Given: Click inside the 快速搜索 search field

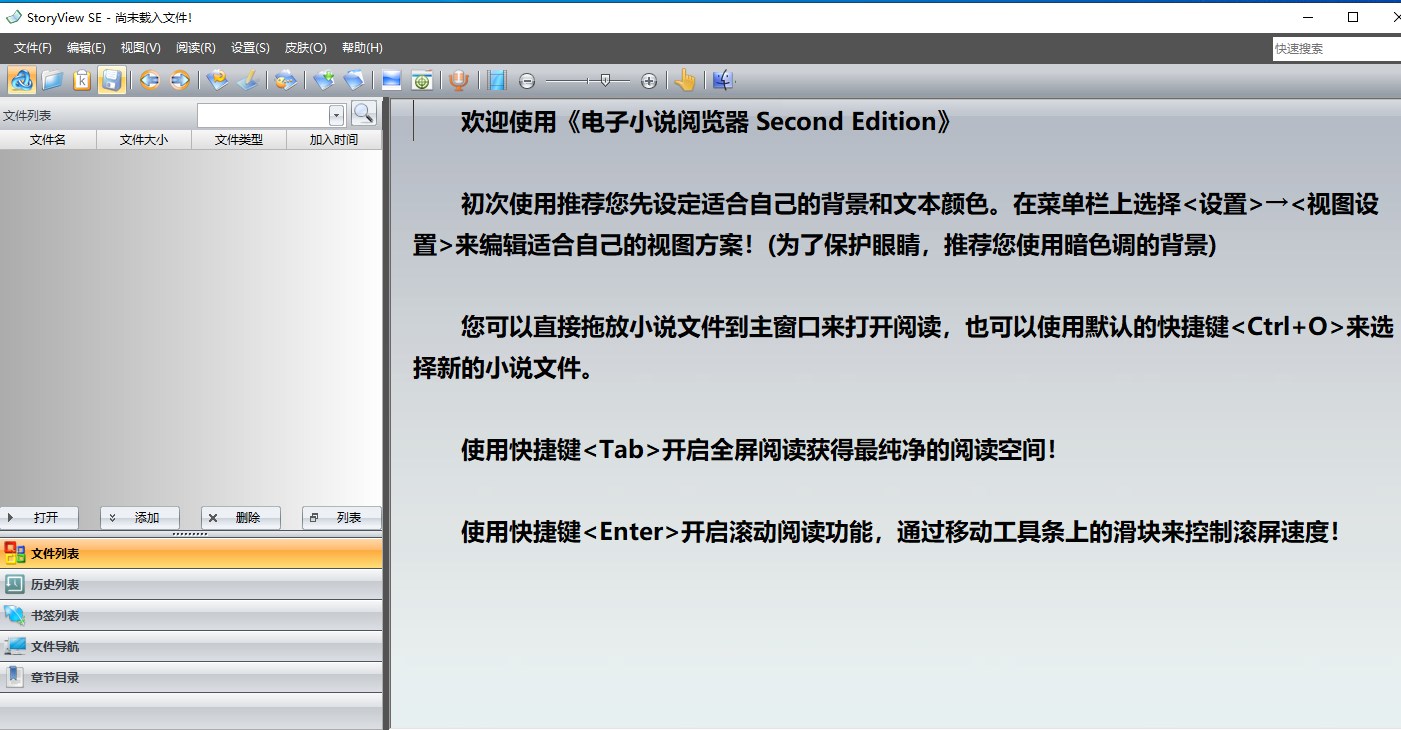Looking at the screenshot, I should coord(1335,47).
